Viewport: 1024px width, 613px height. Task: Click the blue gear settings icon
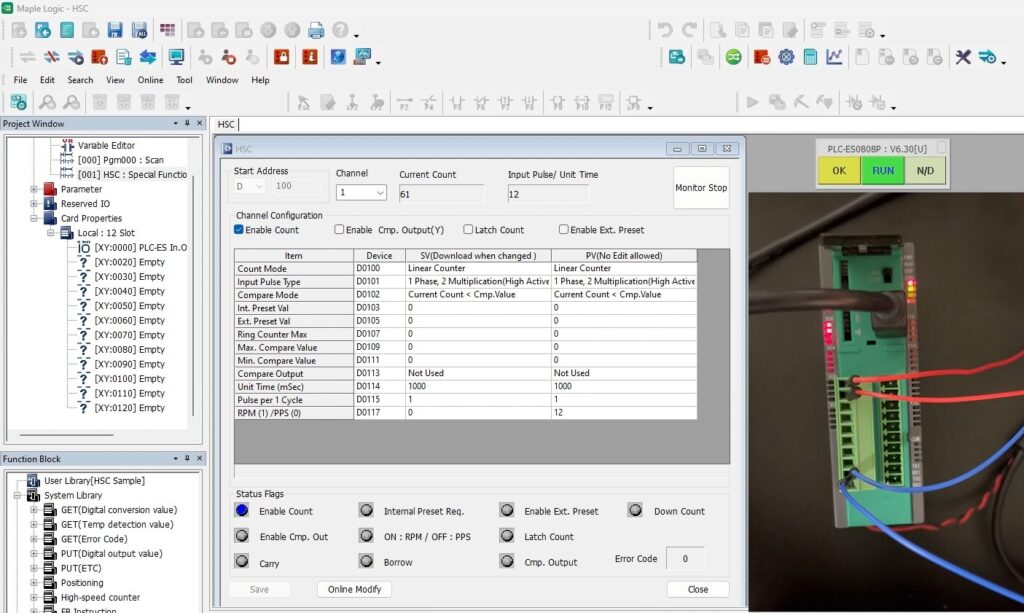click(786, 57)
